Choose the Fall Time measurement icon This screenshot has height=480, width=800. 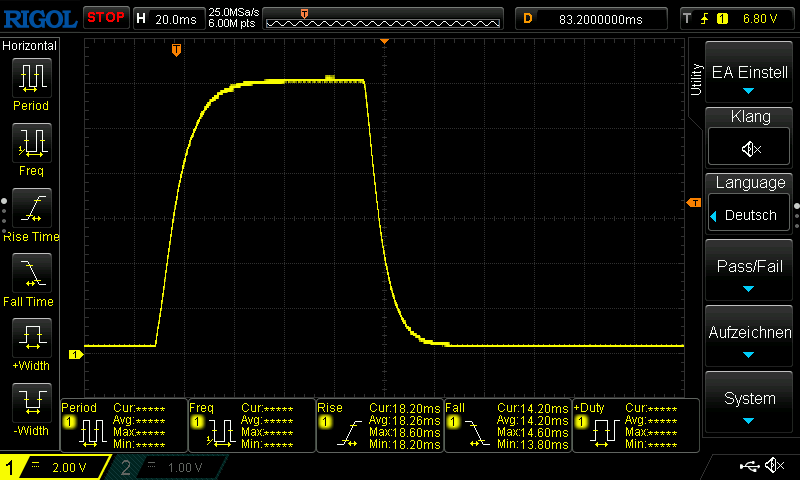click(x=31, y=274)
